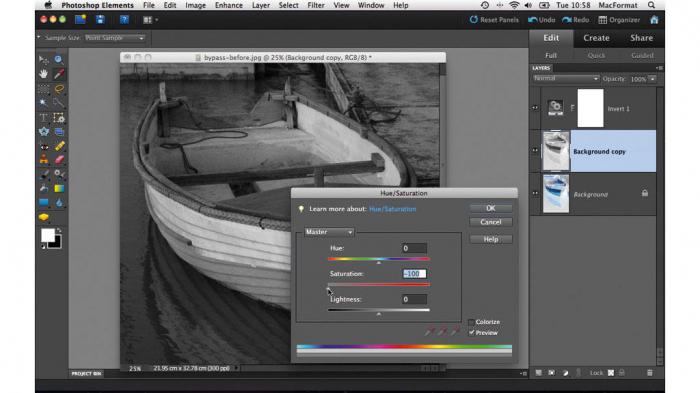The image size is (700, 393).
Task: Select the Blur droplet tool
Action: click(58, 203)
